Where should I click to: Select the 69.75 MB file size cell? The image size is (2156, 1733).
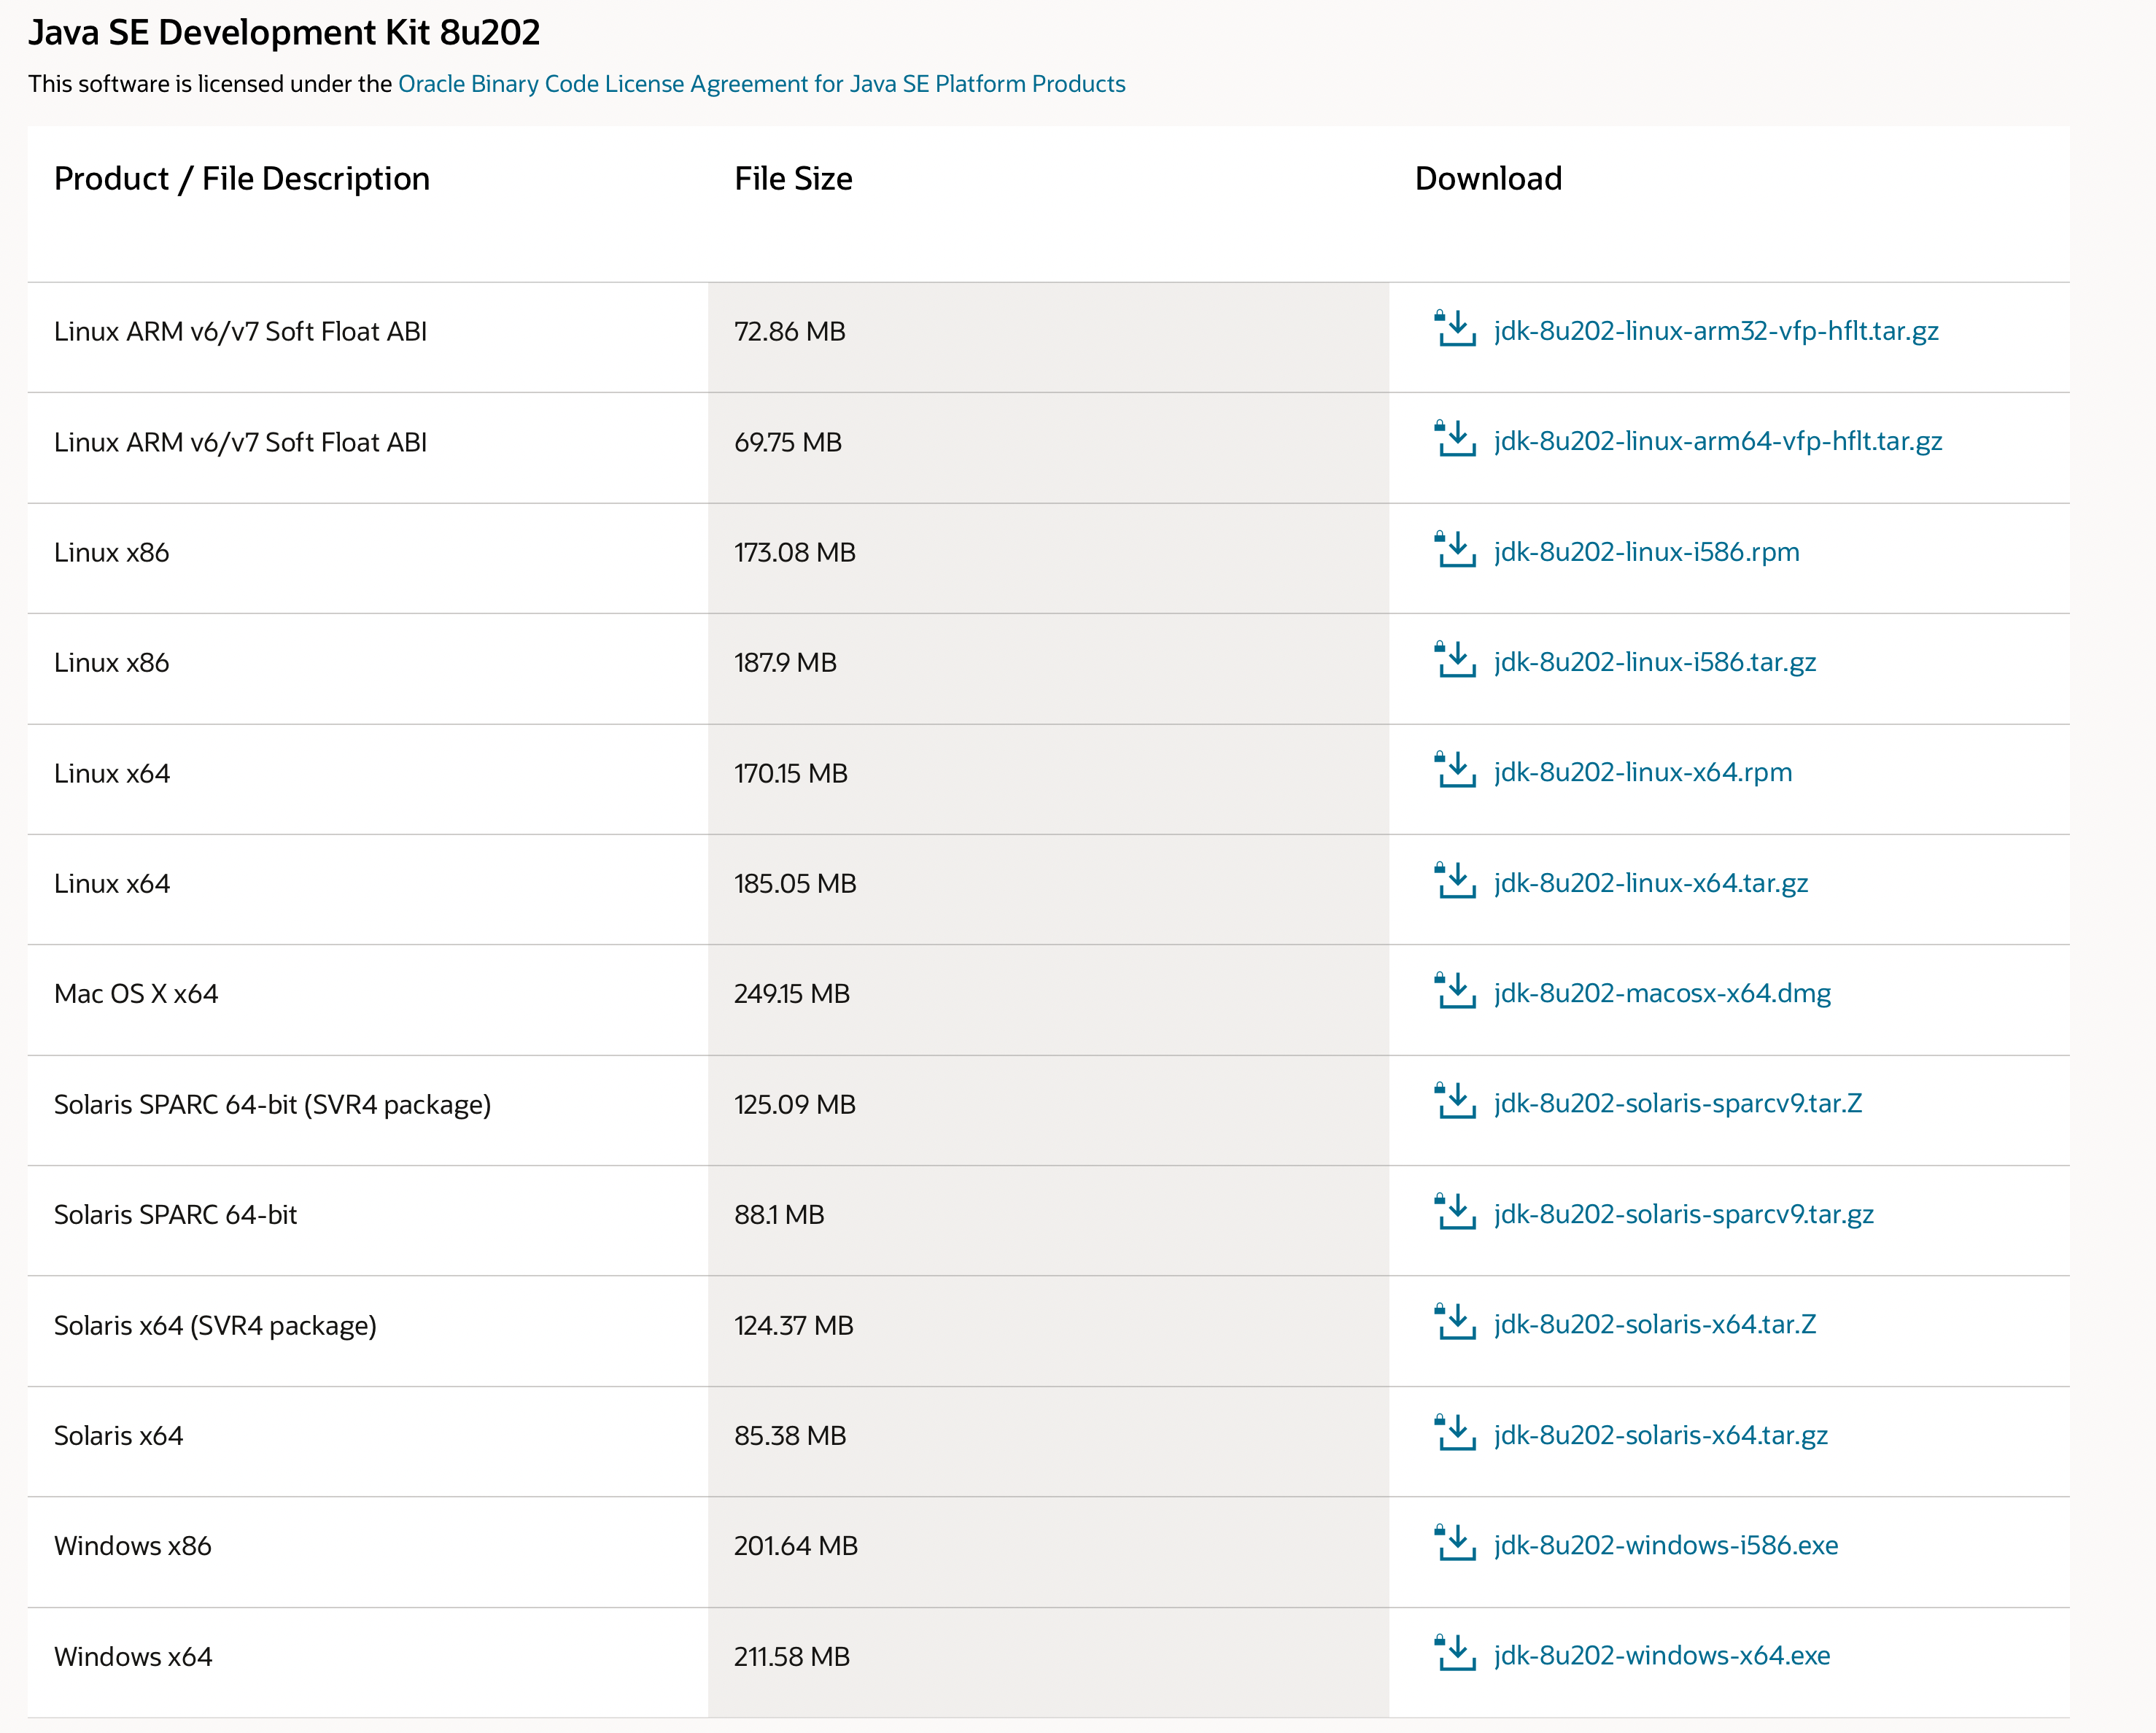tap(1048, 447)
